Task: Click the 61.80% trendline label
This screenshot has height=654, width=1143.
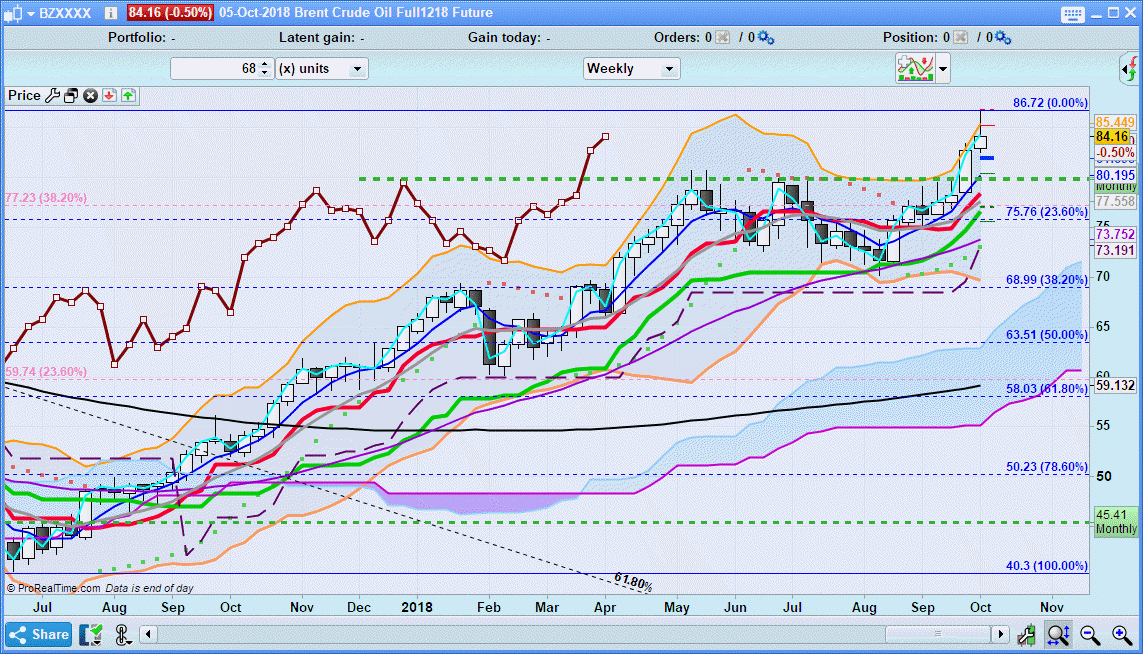Action: tap(633, 583)
